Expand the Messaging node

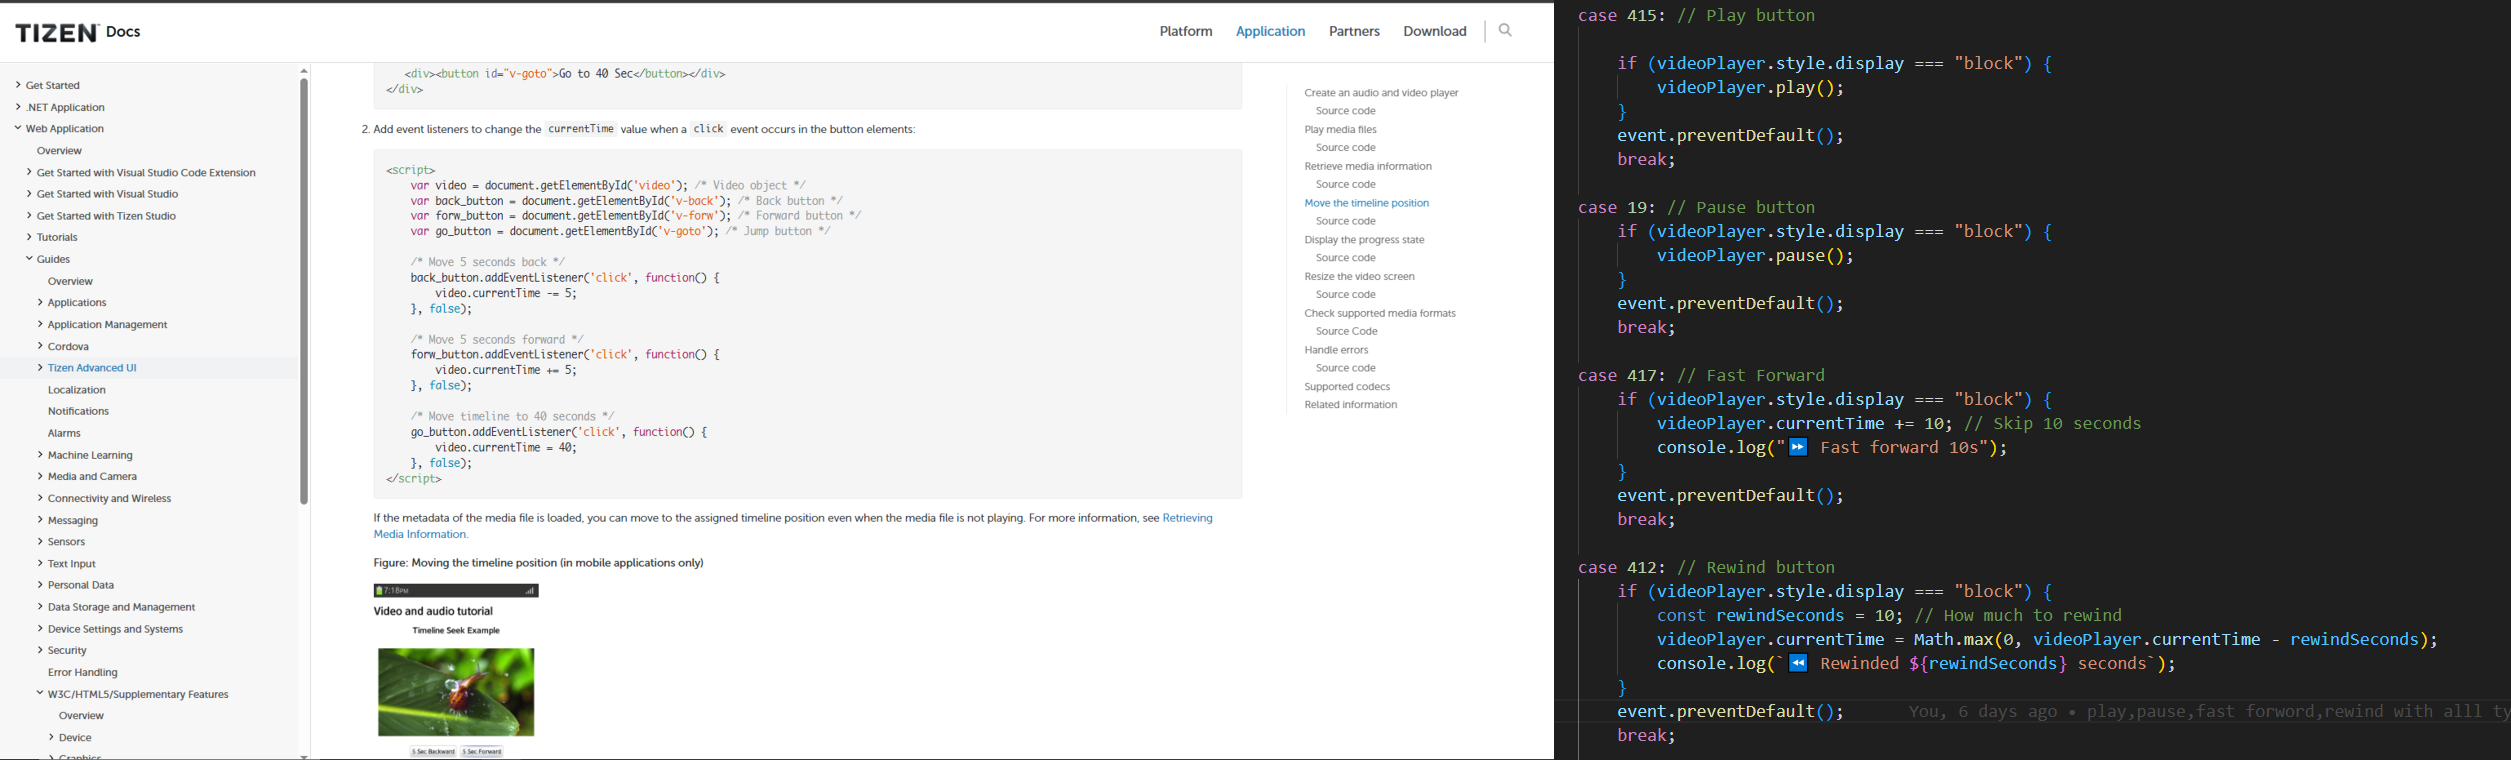(40, 520)
